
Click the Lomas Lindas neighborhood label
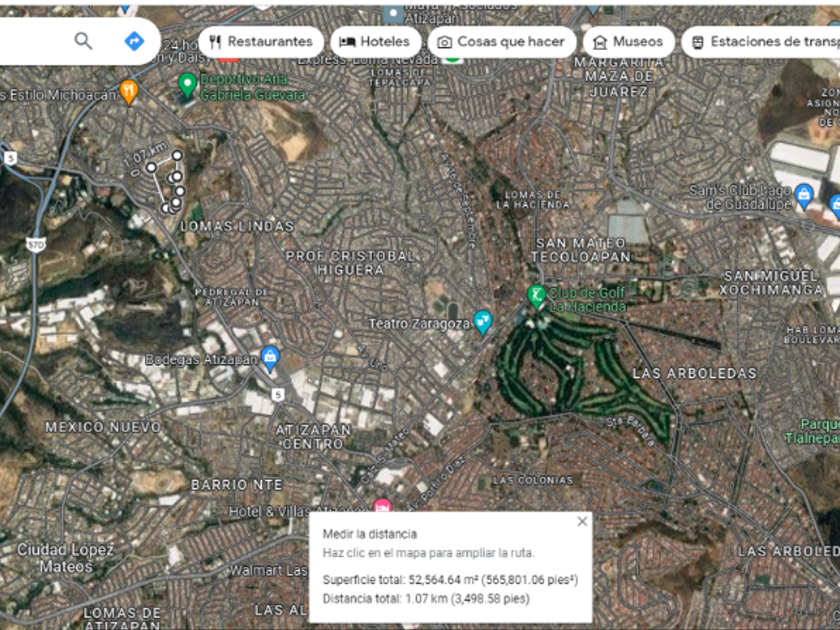coord(237,226)
